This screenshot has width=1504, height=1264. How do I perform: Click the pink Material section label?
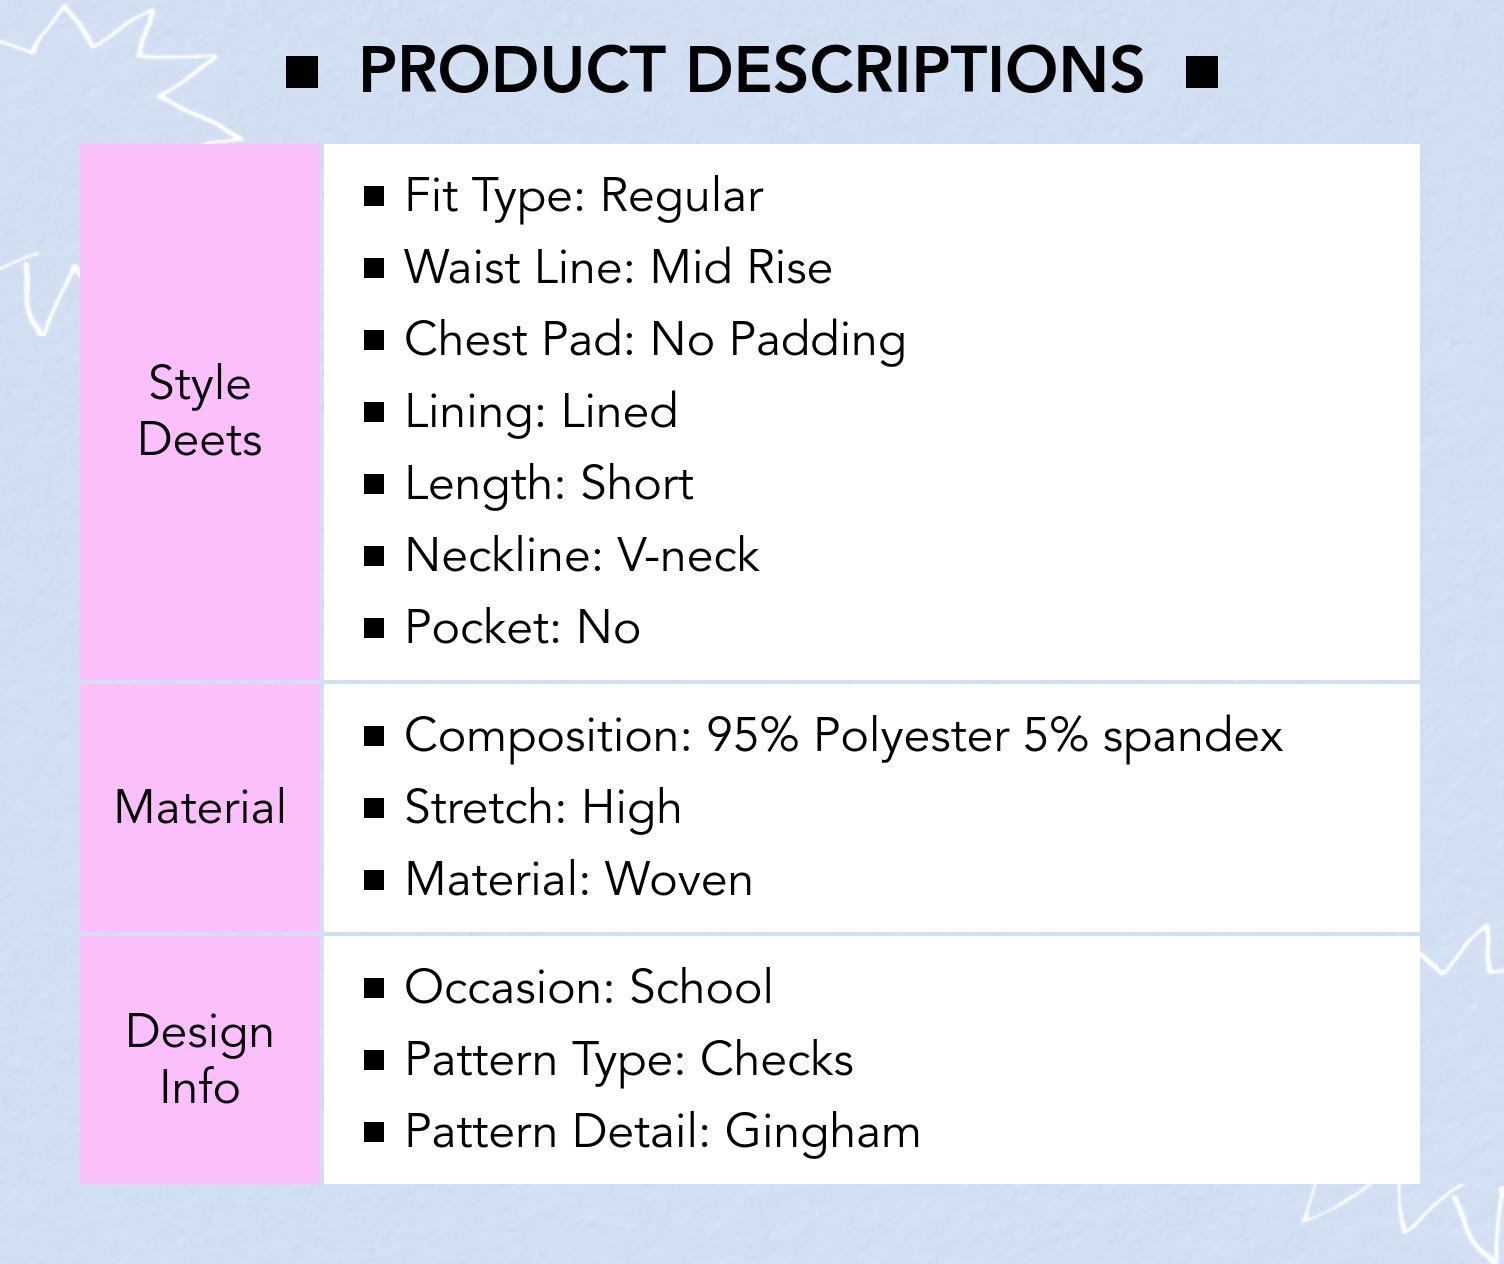pyautogui.click(x=200, y=807)
